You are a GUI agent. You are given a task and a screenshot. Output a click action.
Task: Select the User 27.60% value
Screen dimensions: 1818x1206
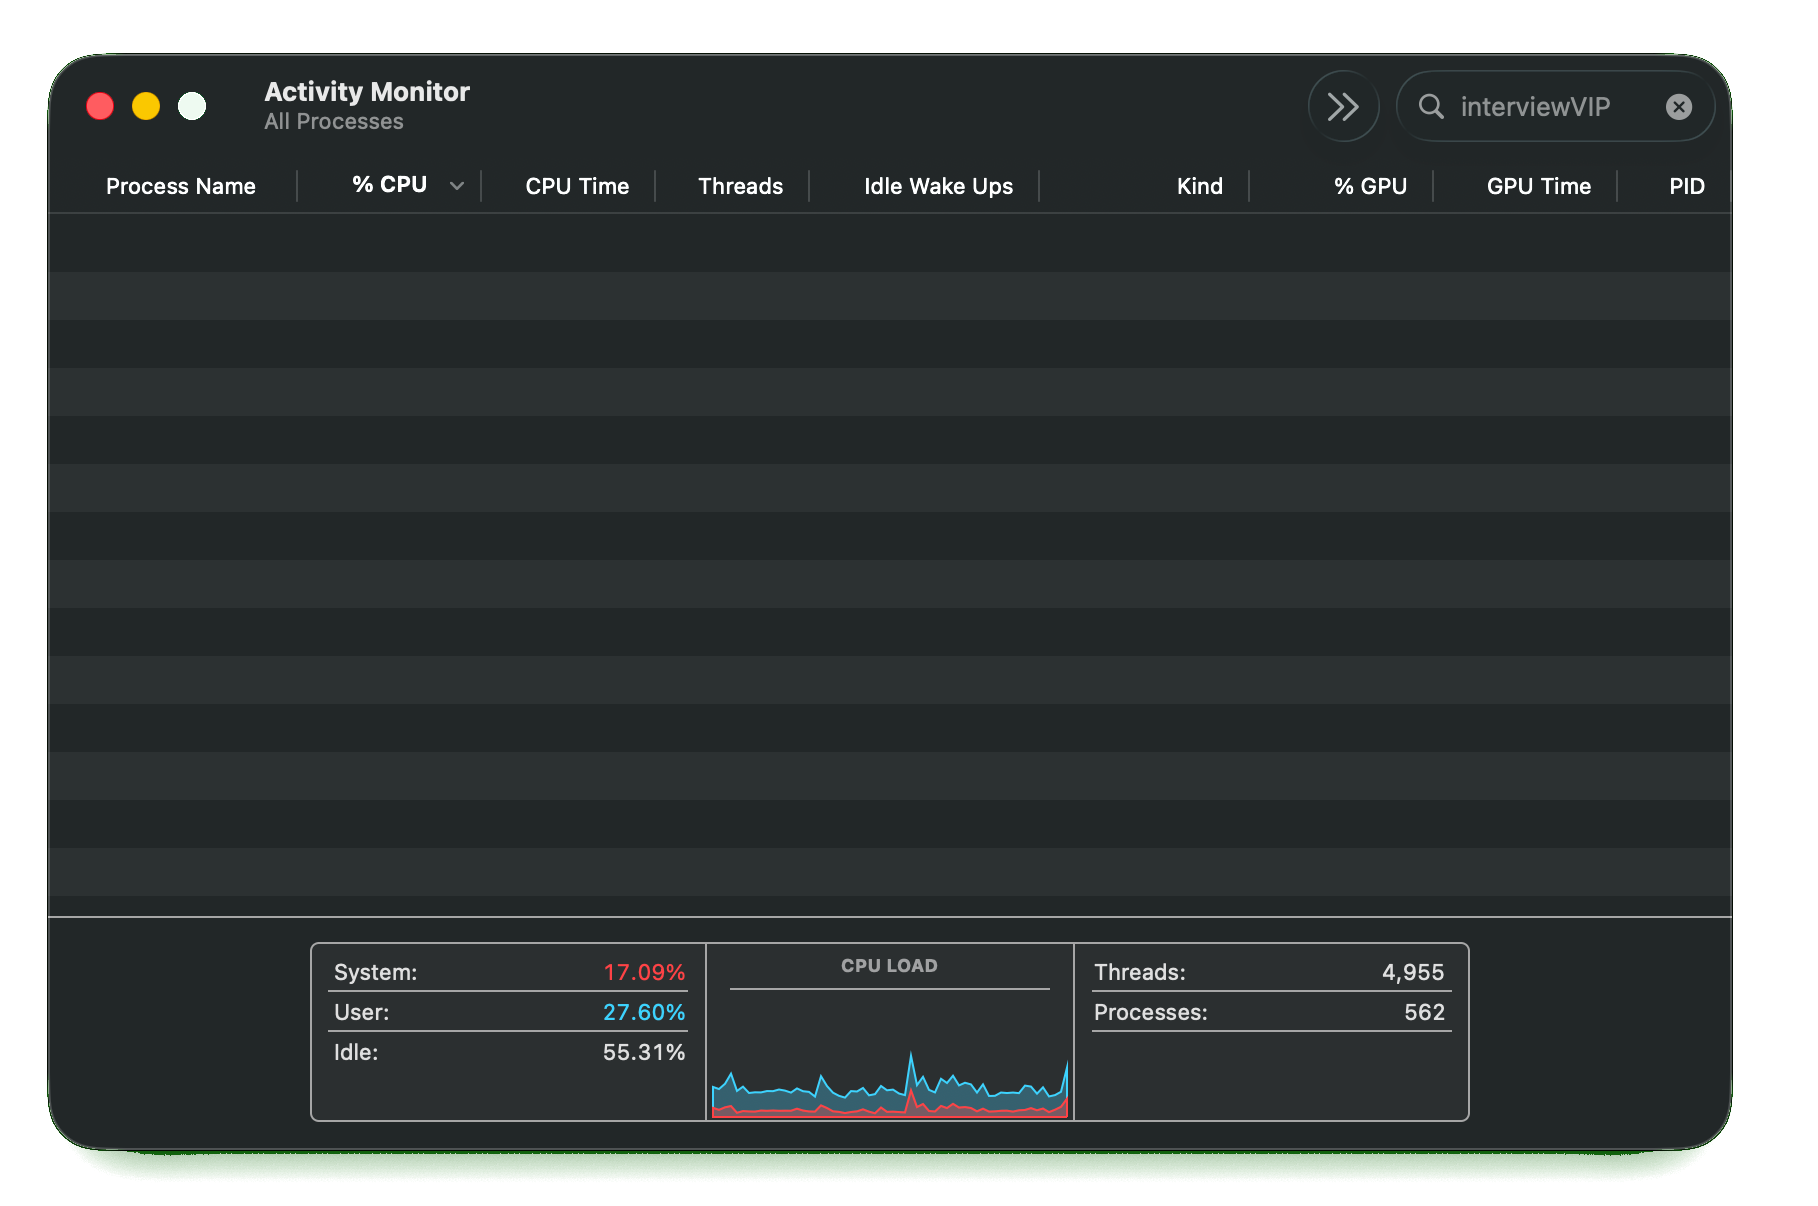pos(644,1012)
